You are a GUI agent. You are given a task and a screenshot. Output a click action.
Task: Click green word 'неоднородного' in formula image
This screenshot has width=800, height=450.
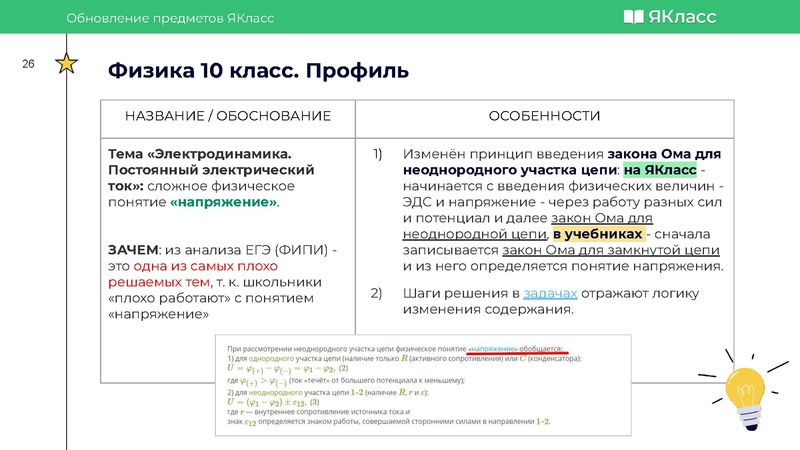click(x=276, y=393)
